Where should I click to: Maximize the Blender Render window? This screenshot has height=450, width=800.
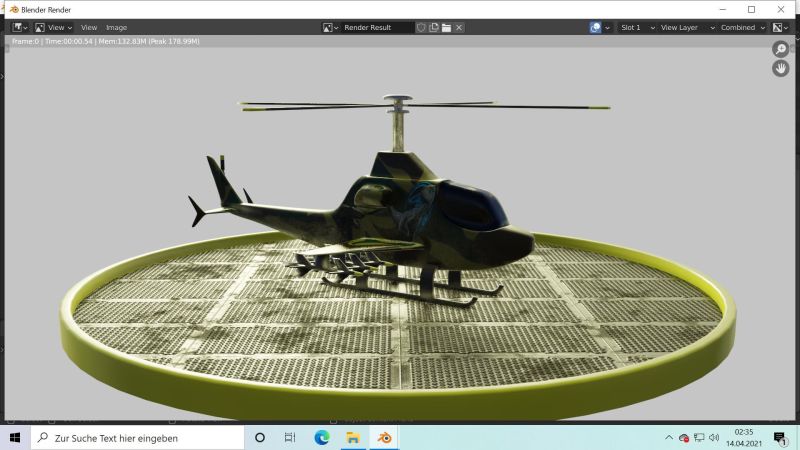(752, 9)
